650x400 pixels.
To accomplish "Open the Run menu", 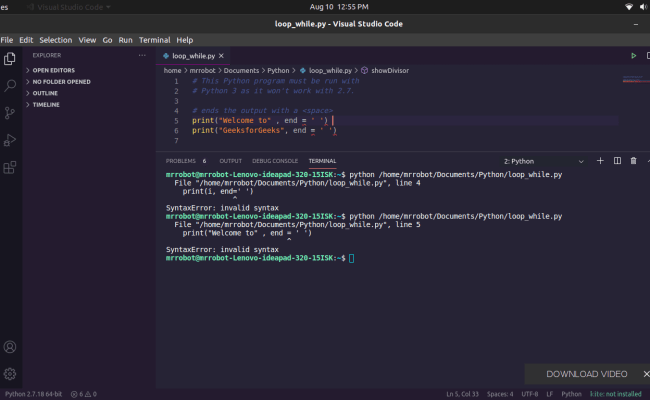I will tap(125, 40).
